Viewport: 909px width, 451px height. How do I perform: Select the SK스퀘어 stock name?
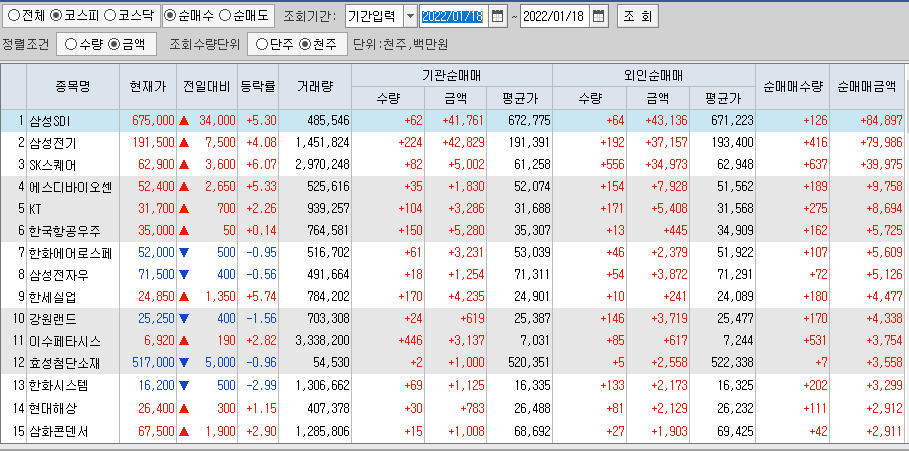pos(52,165)
